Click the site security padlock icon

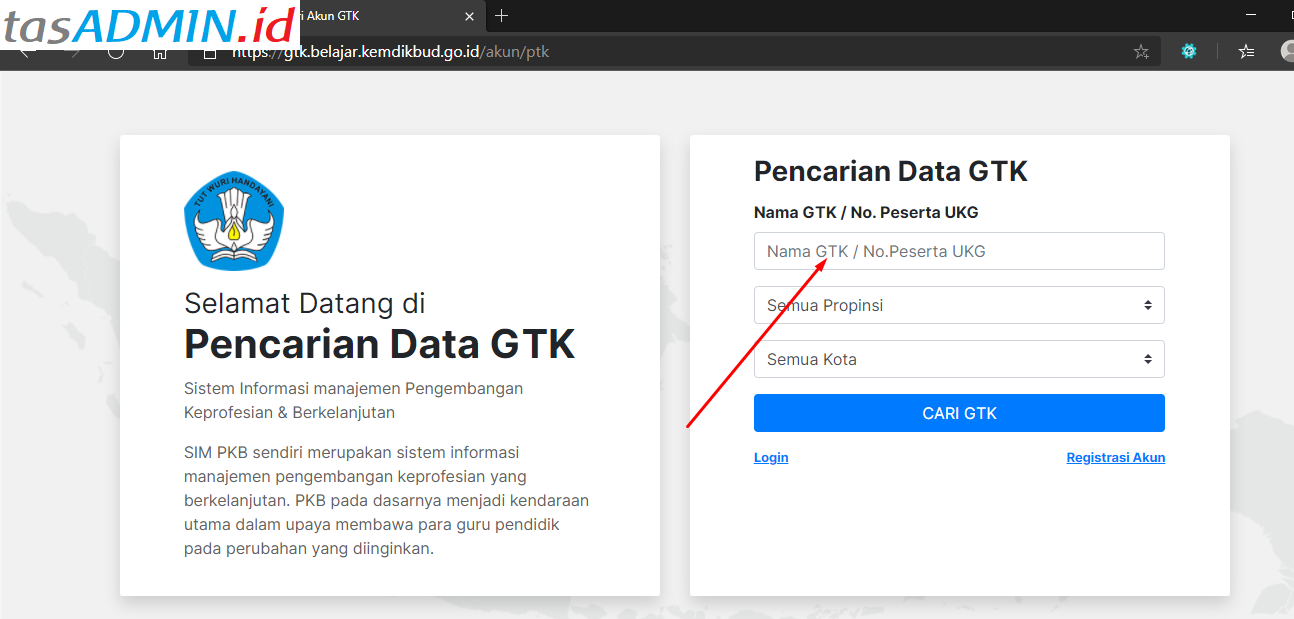click(208, 51)
